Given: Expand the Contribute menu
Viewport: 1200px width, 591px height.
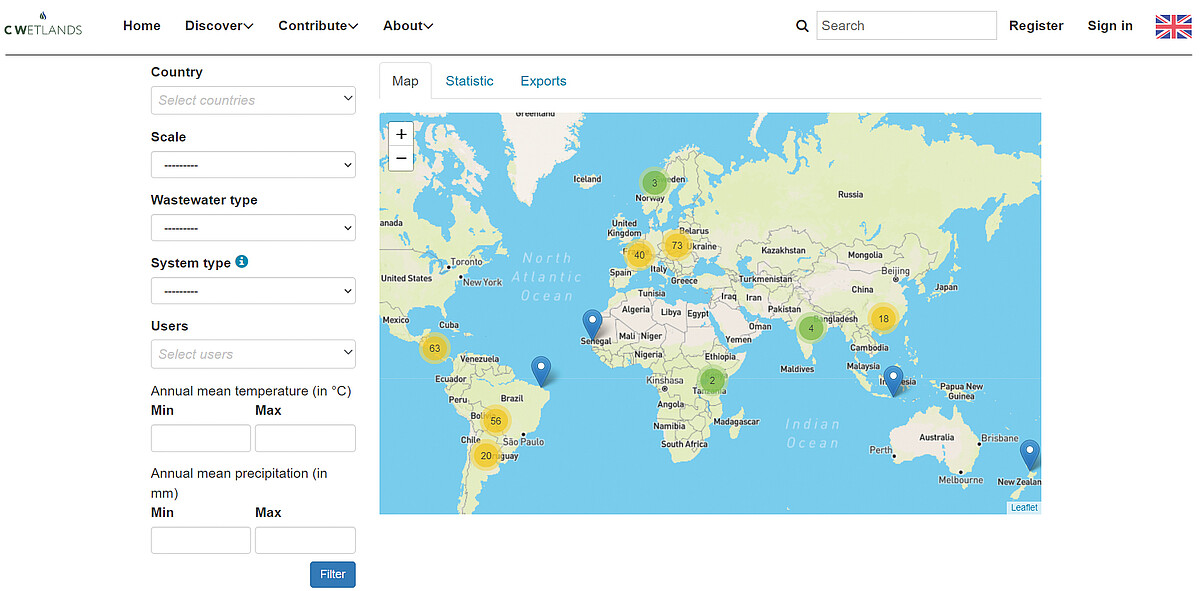Looking at the screenshot, I should pyautogui.click(x=318, y=26).
